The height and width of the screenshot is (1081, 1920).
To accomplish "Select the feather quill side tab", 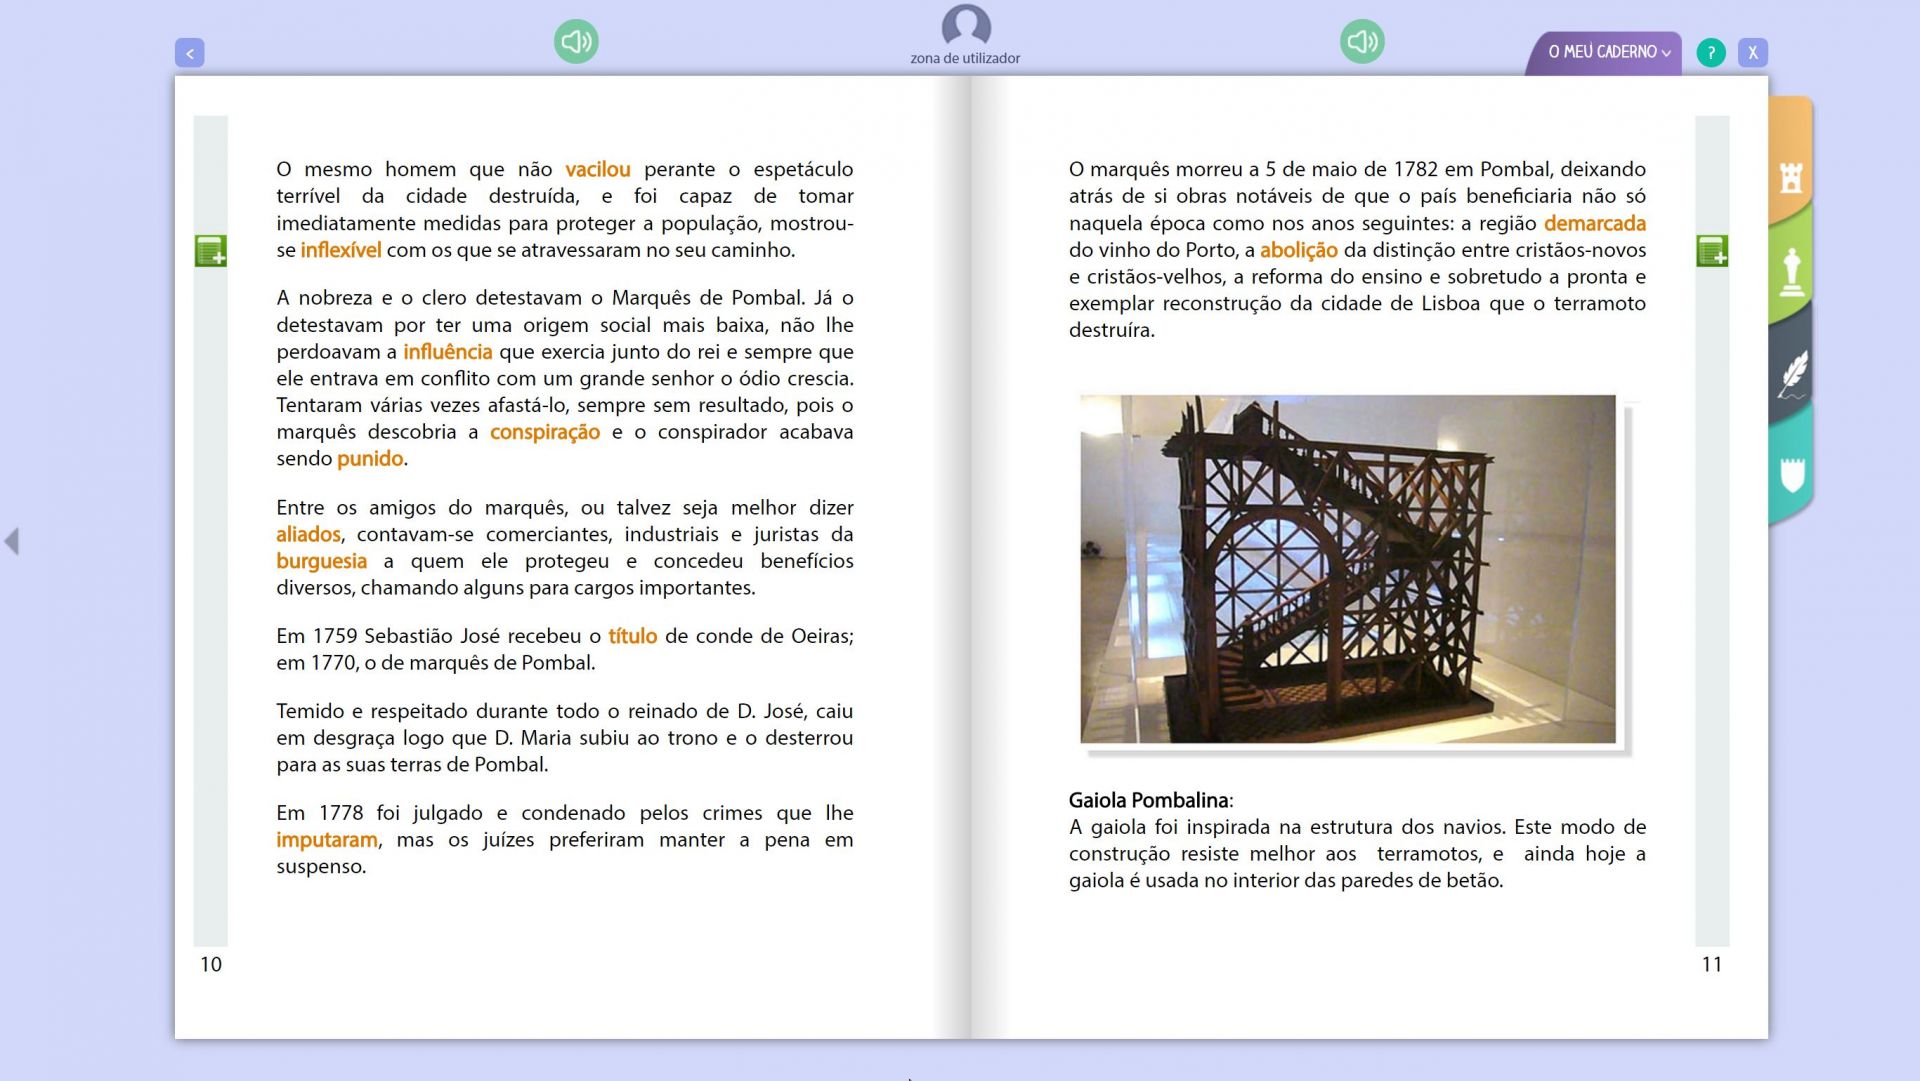I will (1793, 374).
